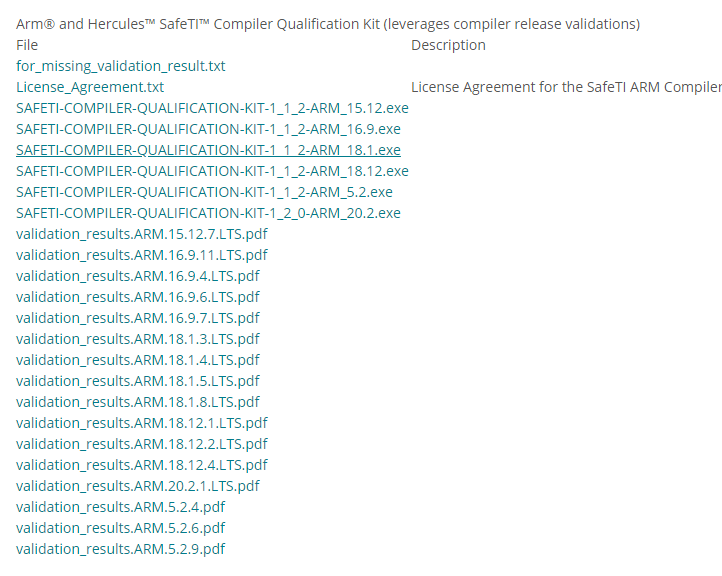
Task: Open validation_results.ARM.18.12.1.LTS.pdf
Action: pos(142,423)
